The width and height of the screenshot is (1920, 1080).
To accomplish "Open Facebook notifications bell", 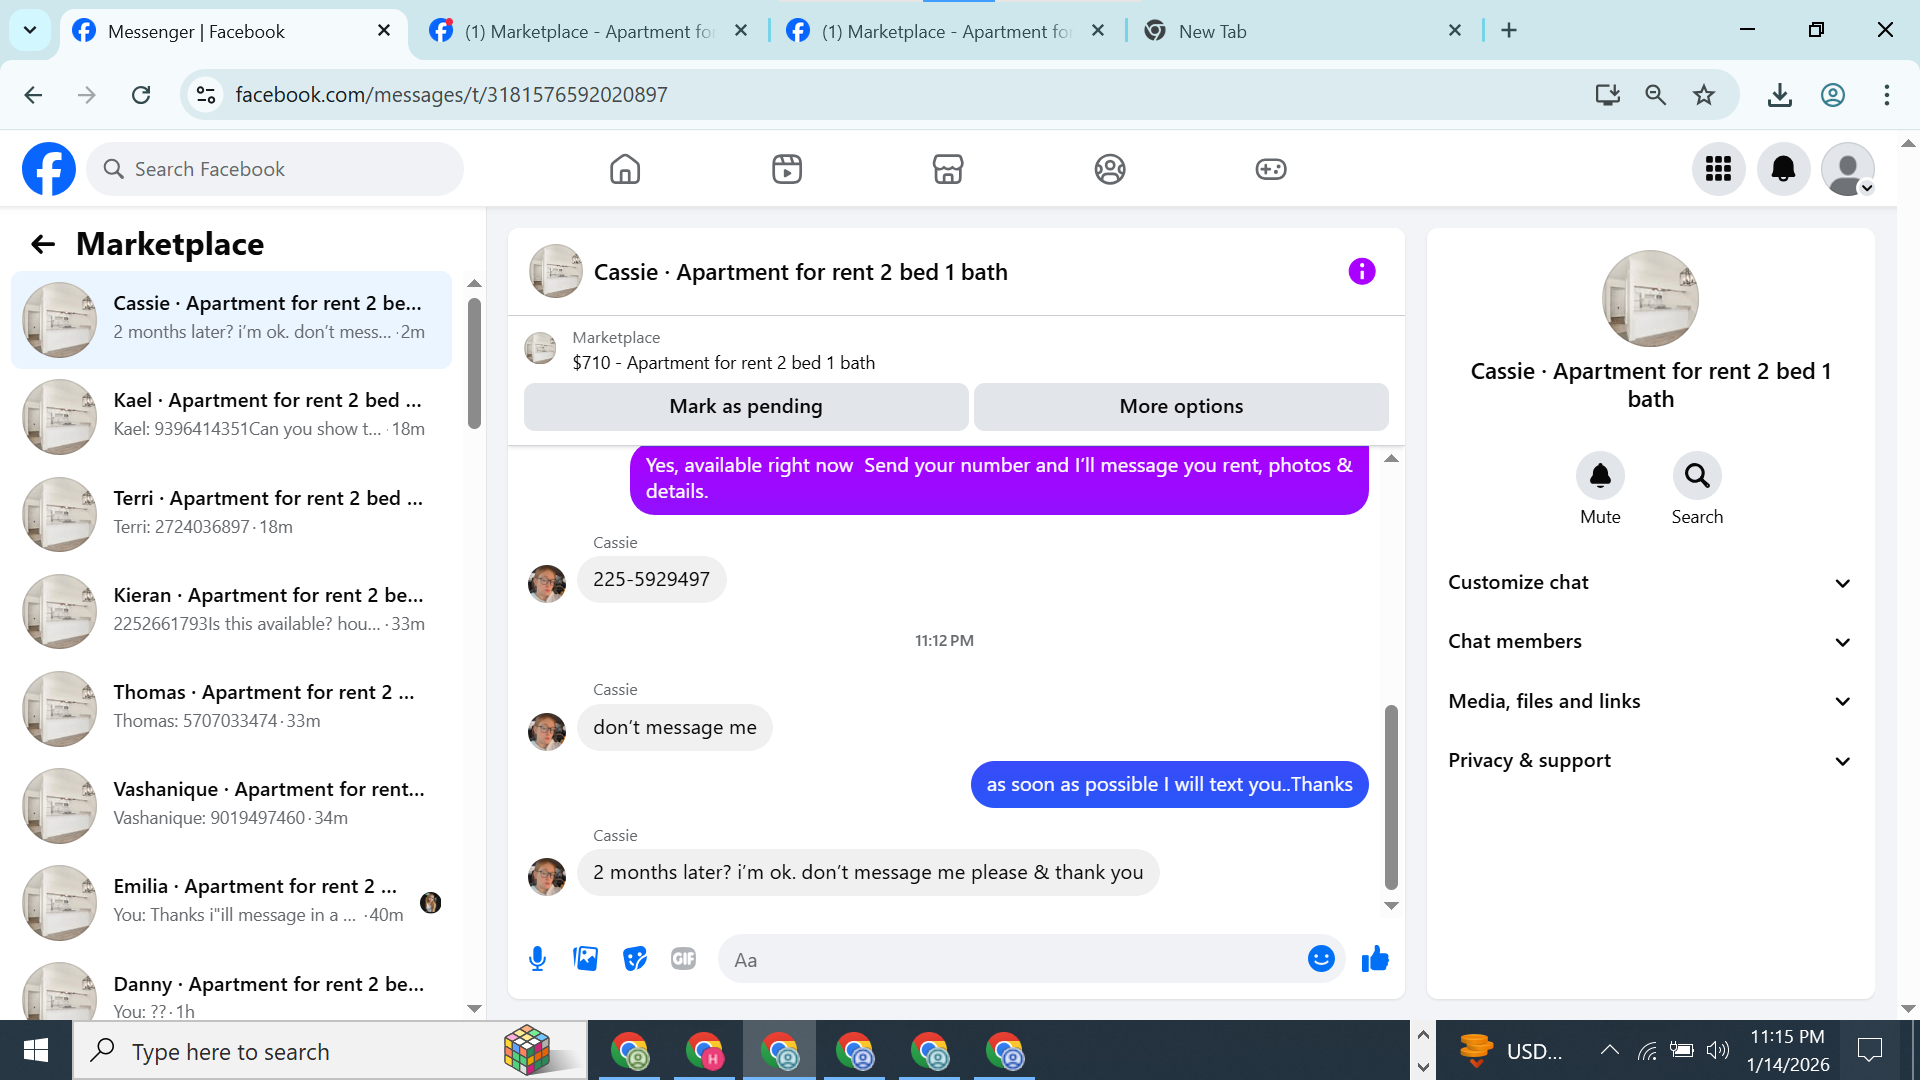I will click(1783, 169).
